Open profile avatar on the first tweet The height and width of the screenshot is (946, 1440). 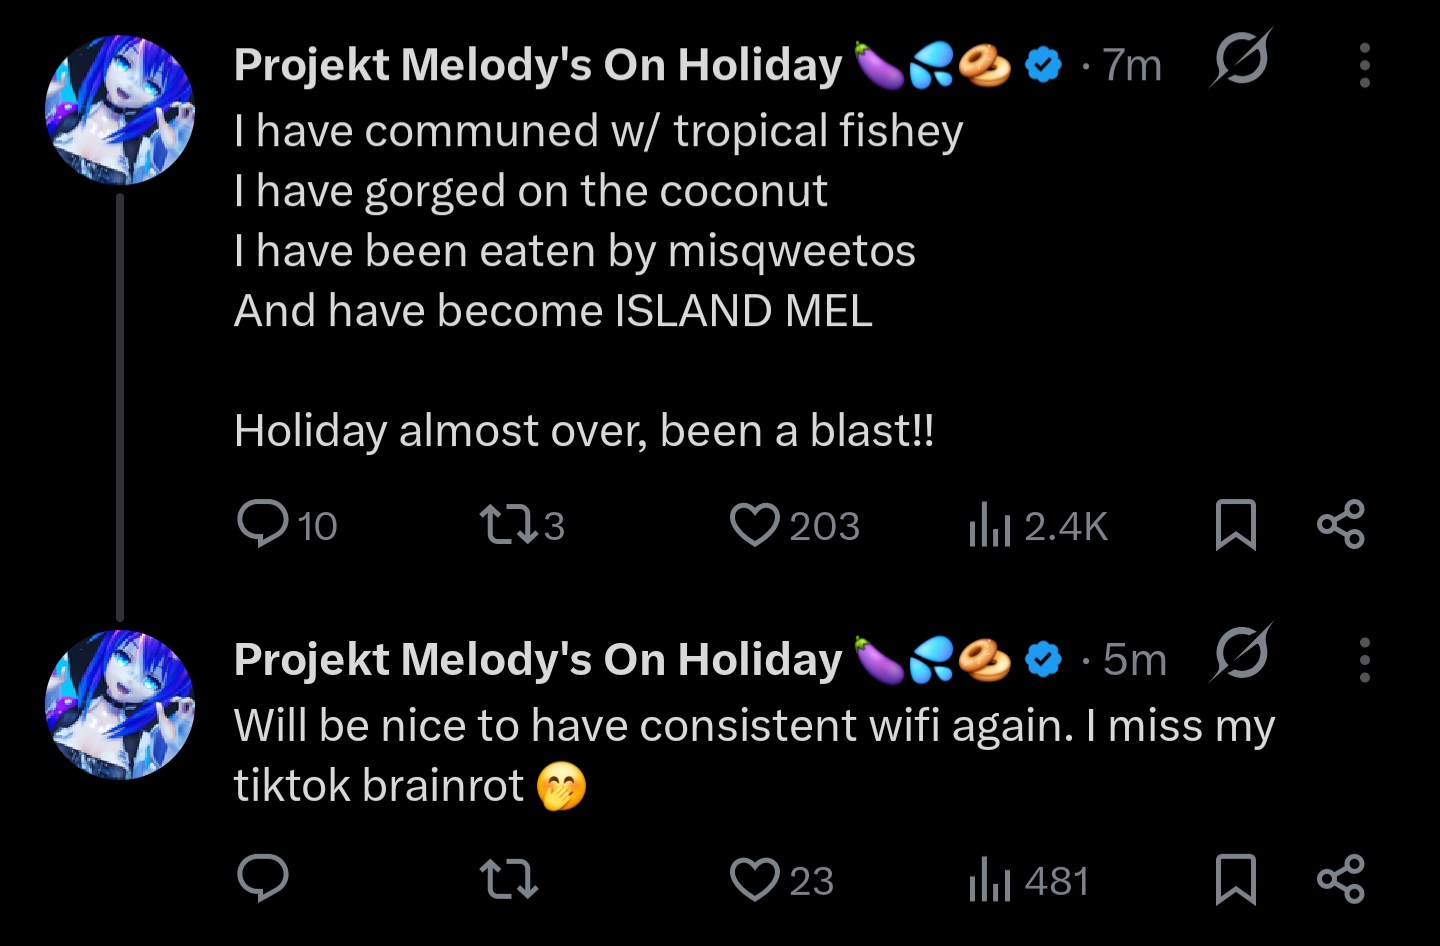tap(120, 110)
